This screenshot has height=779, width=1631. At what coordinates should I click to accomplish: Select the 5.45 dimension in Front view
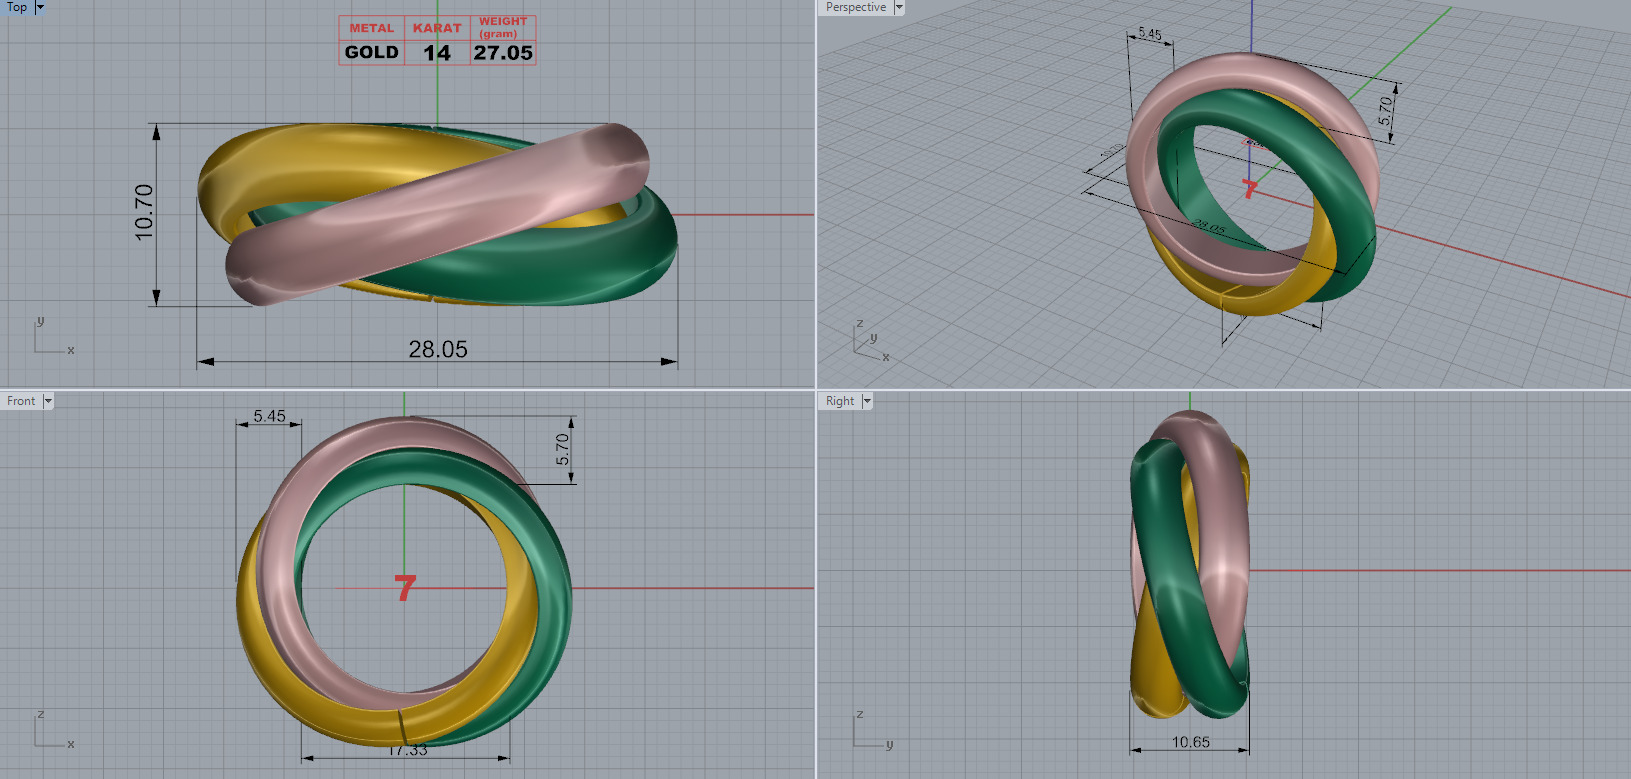pyautogui.click(x=269, y=416)
